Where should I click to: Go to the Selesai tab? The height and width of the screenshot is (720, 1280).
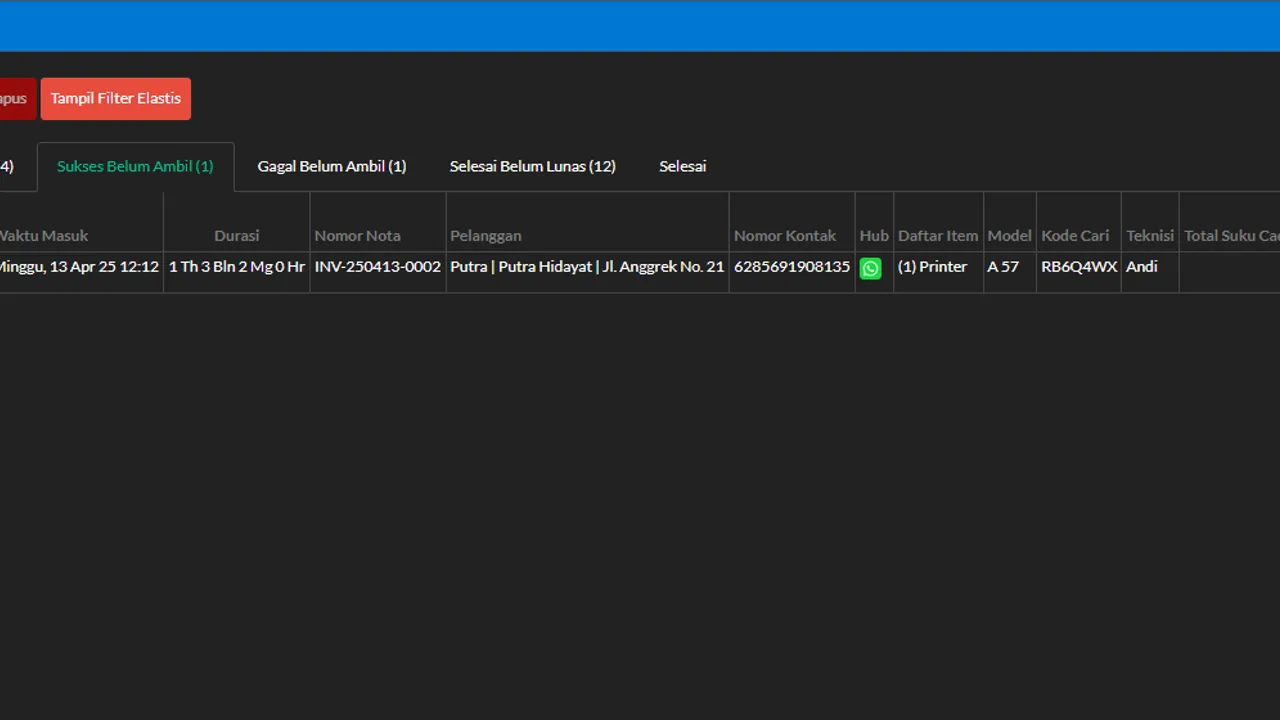[x=683, y=167]
